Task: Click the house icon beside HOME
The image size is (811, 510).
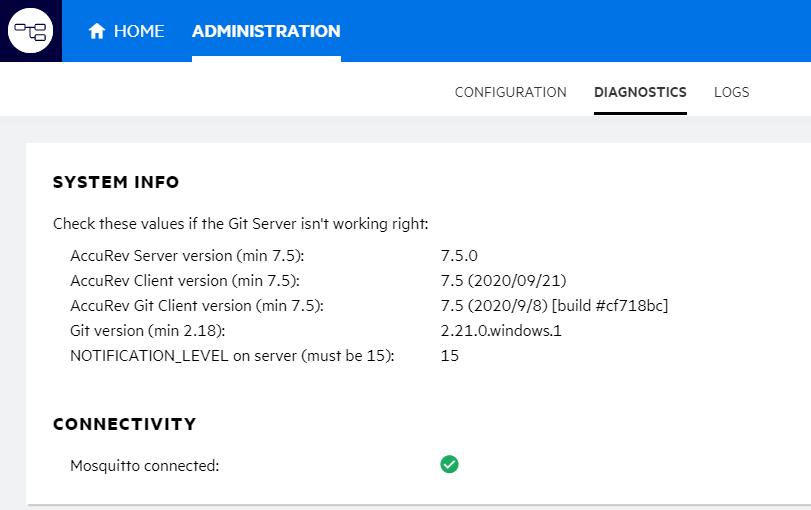Action: 97,32
